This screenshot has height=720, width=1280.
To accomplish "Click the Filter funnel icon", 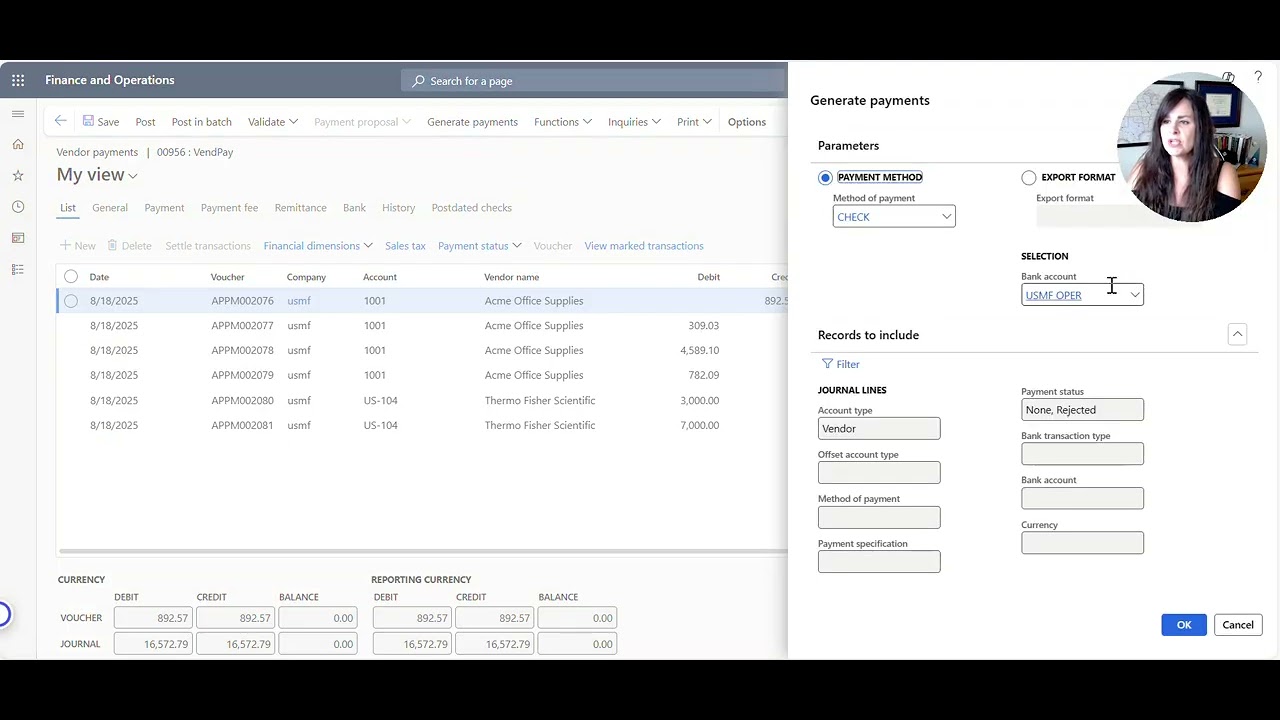I will click(x=827, y=364).
